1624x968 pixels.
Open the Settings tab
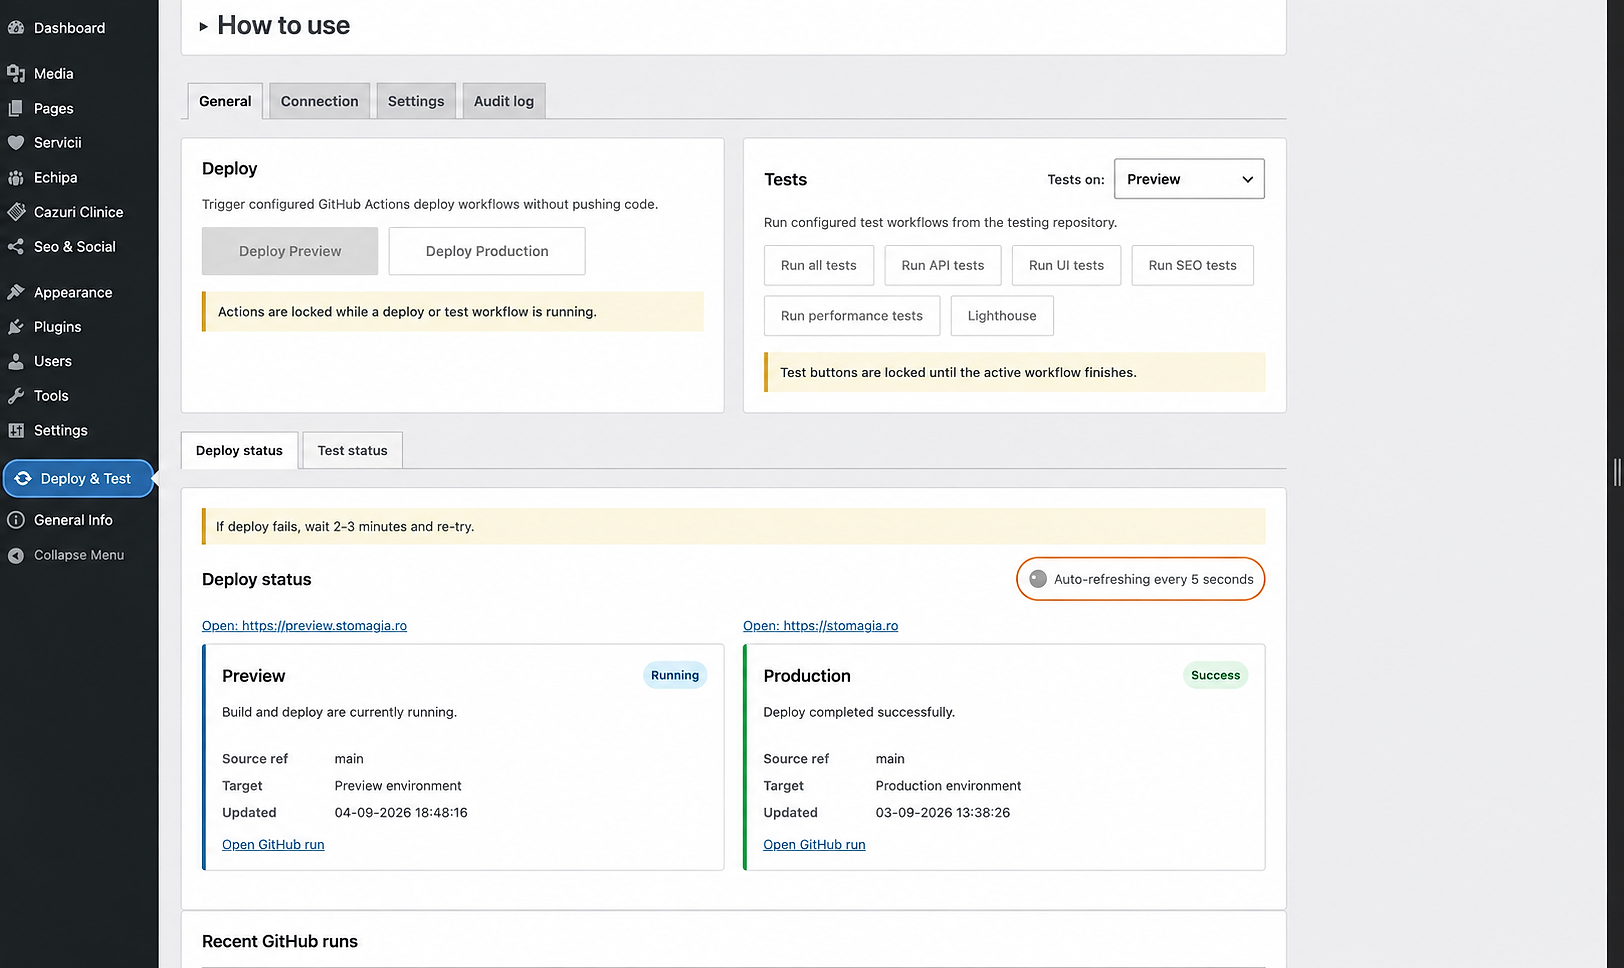click(416, 101)
